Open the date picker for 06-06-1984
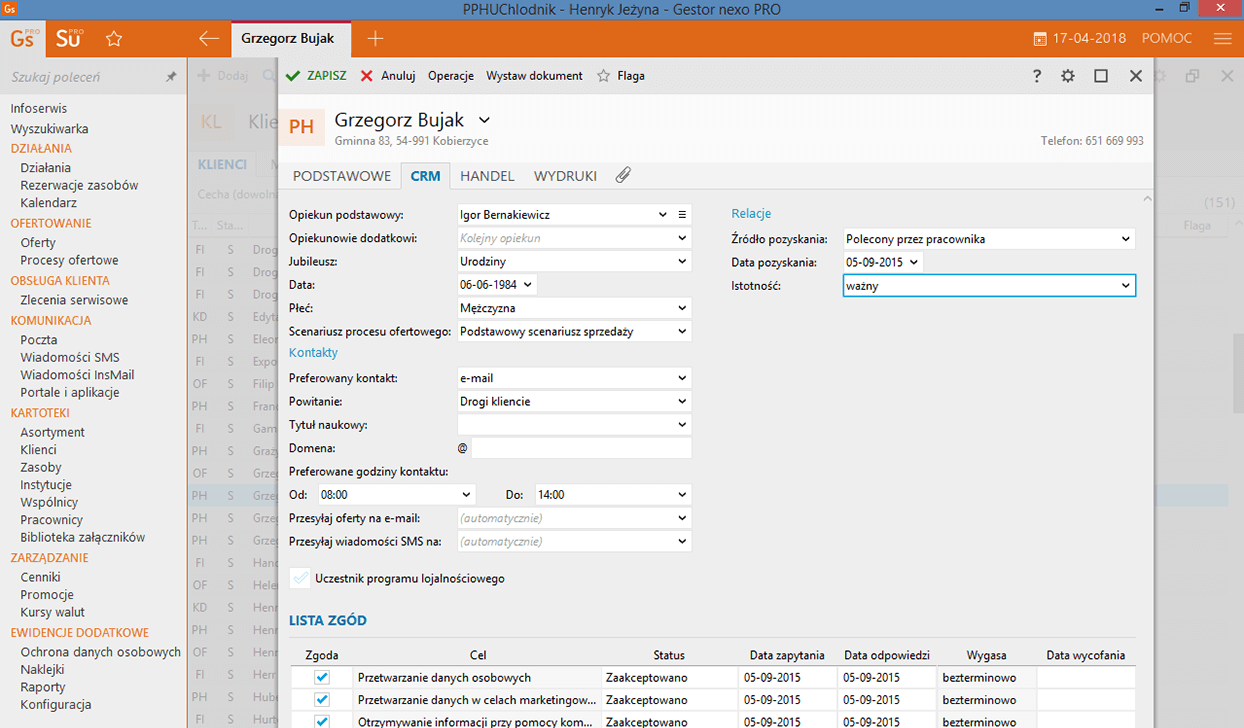This screenshot has height=728, width=1244. coord(528,285)
